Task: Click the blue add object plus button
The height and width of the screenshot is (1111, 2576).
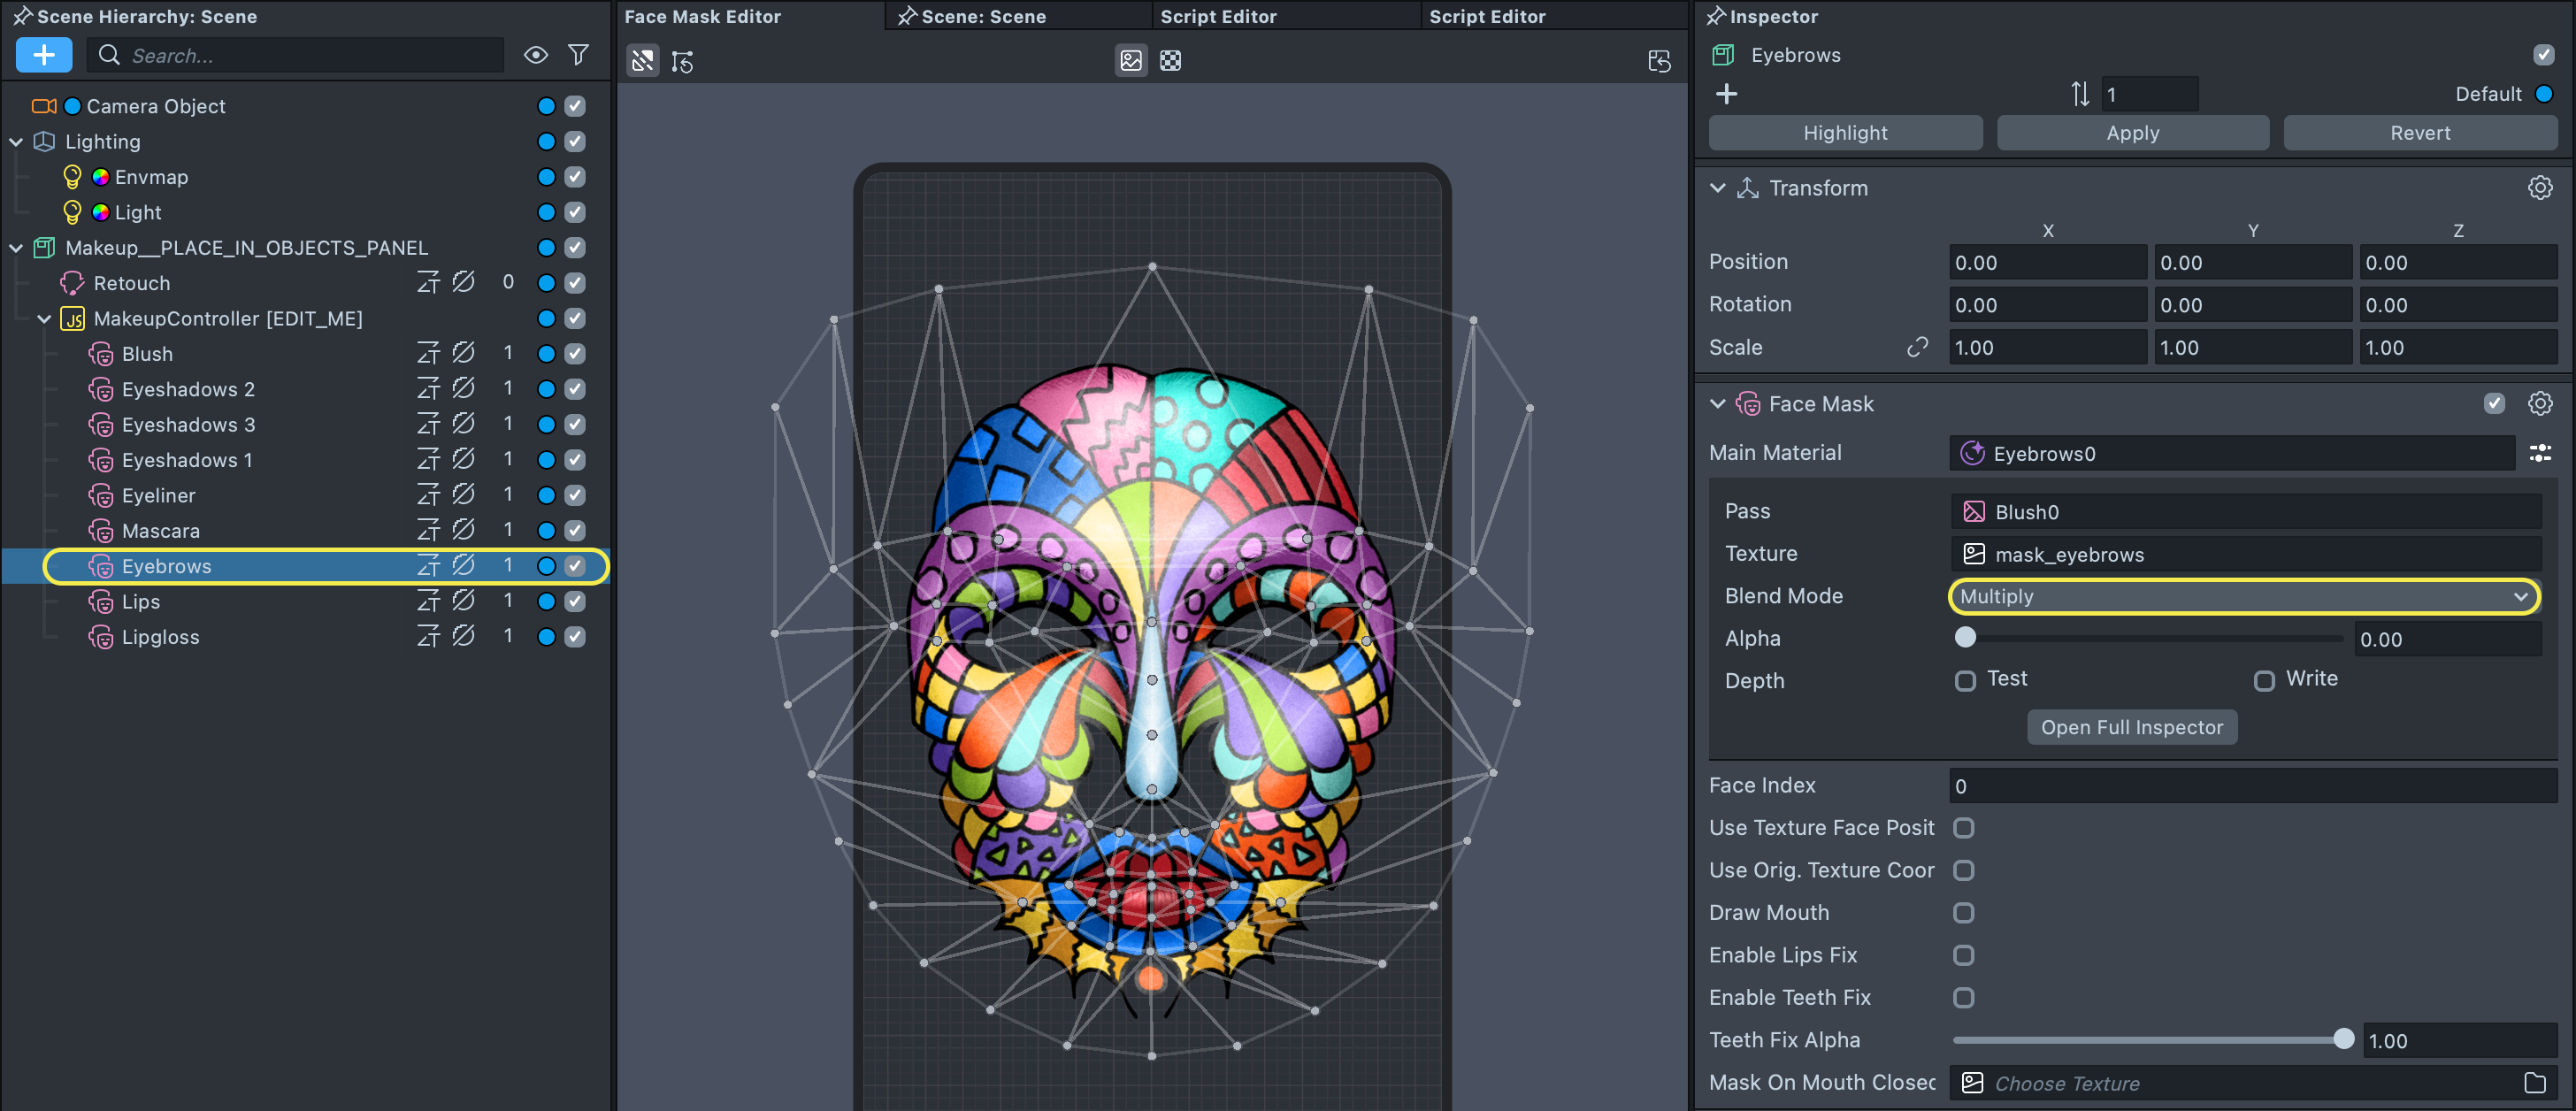Action: point(44,55)
